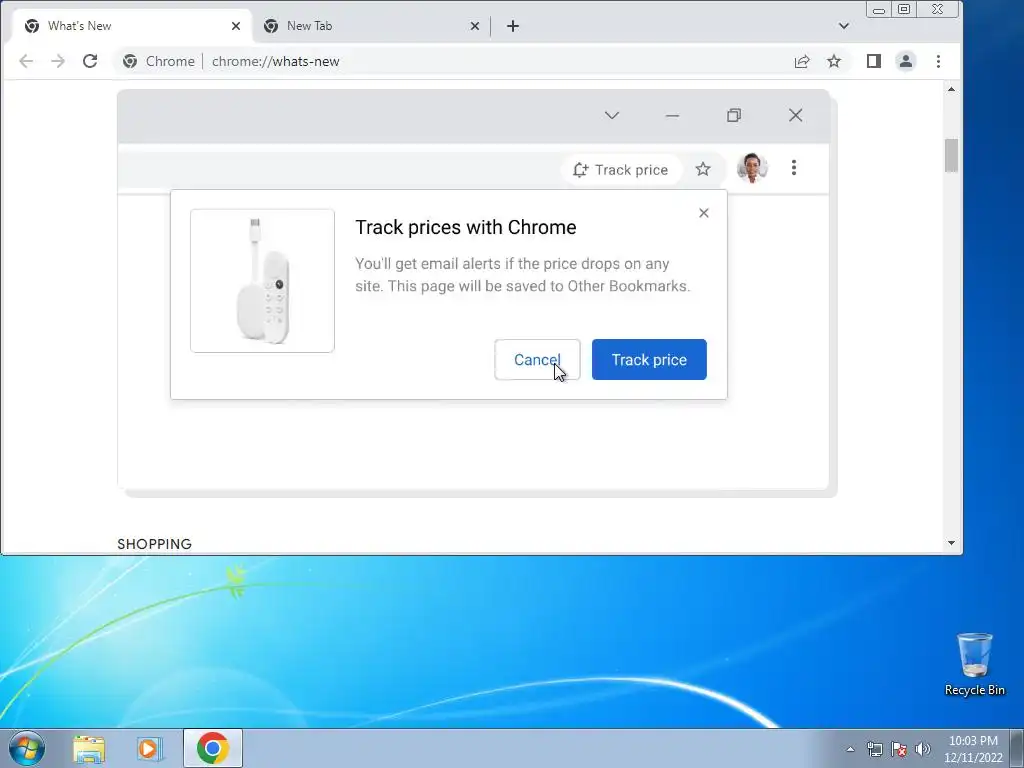Click the taskbar clock showing 10:03 PM

tap(973, 749)
